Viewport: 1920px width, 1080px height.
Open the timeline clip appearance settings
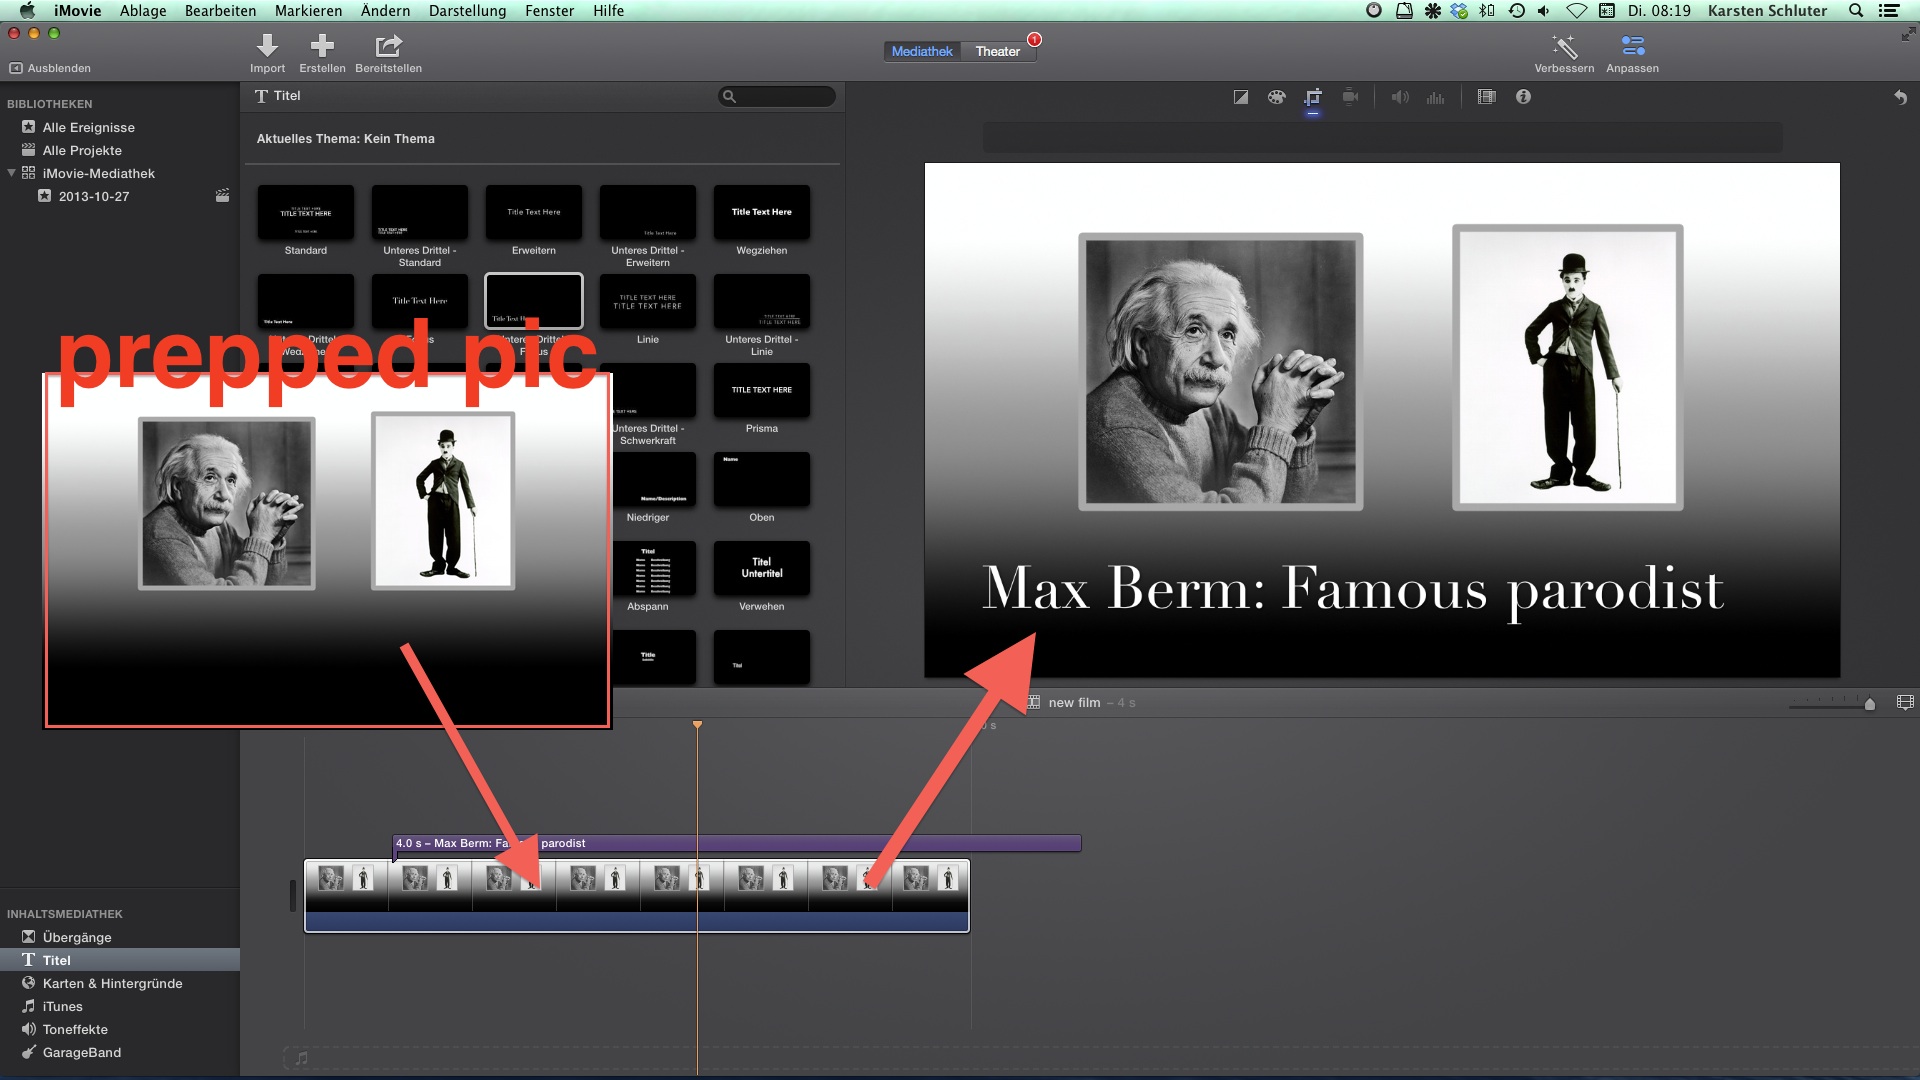pyautogui.click(x=1905, y=703)
